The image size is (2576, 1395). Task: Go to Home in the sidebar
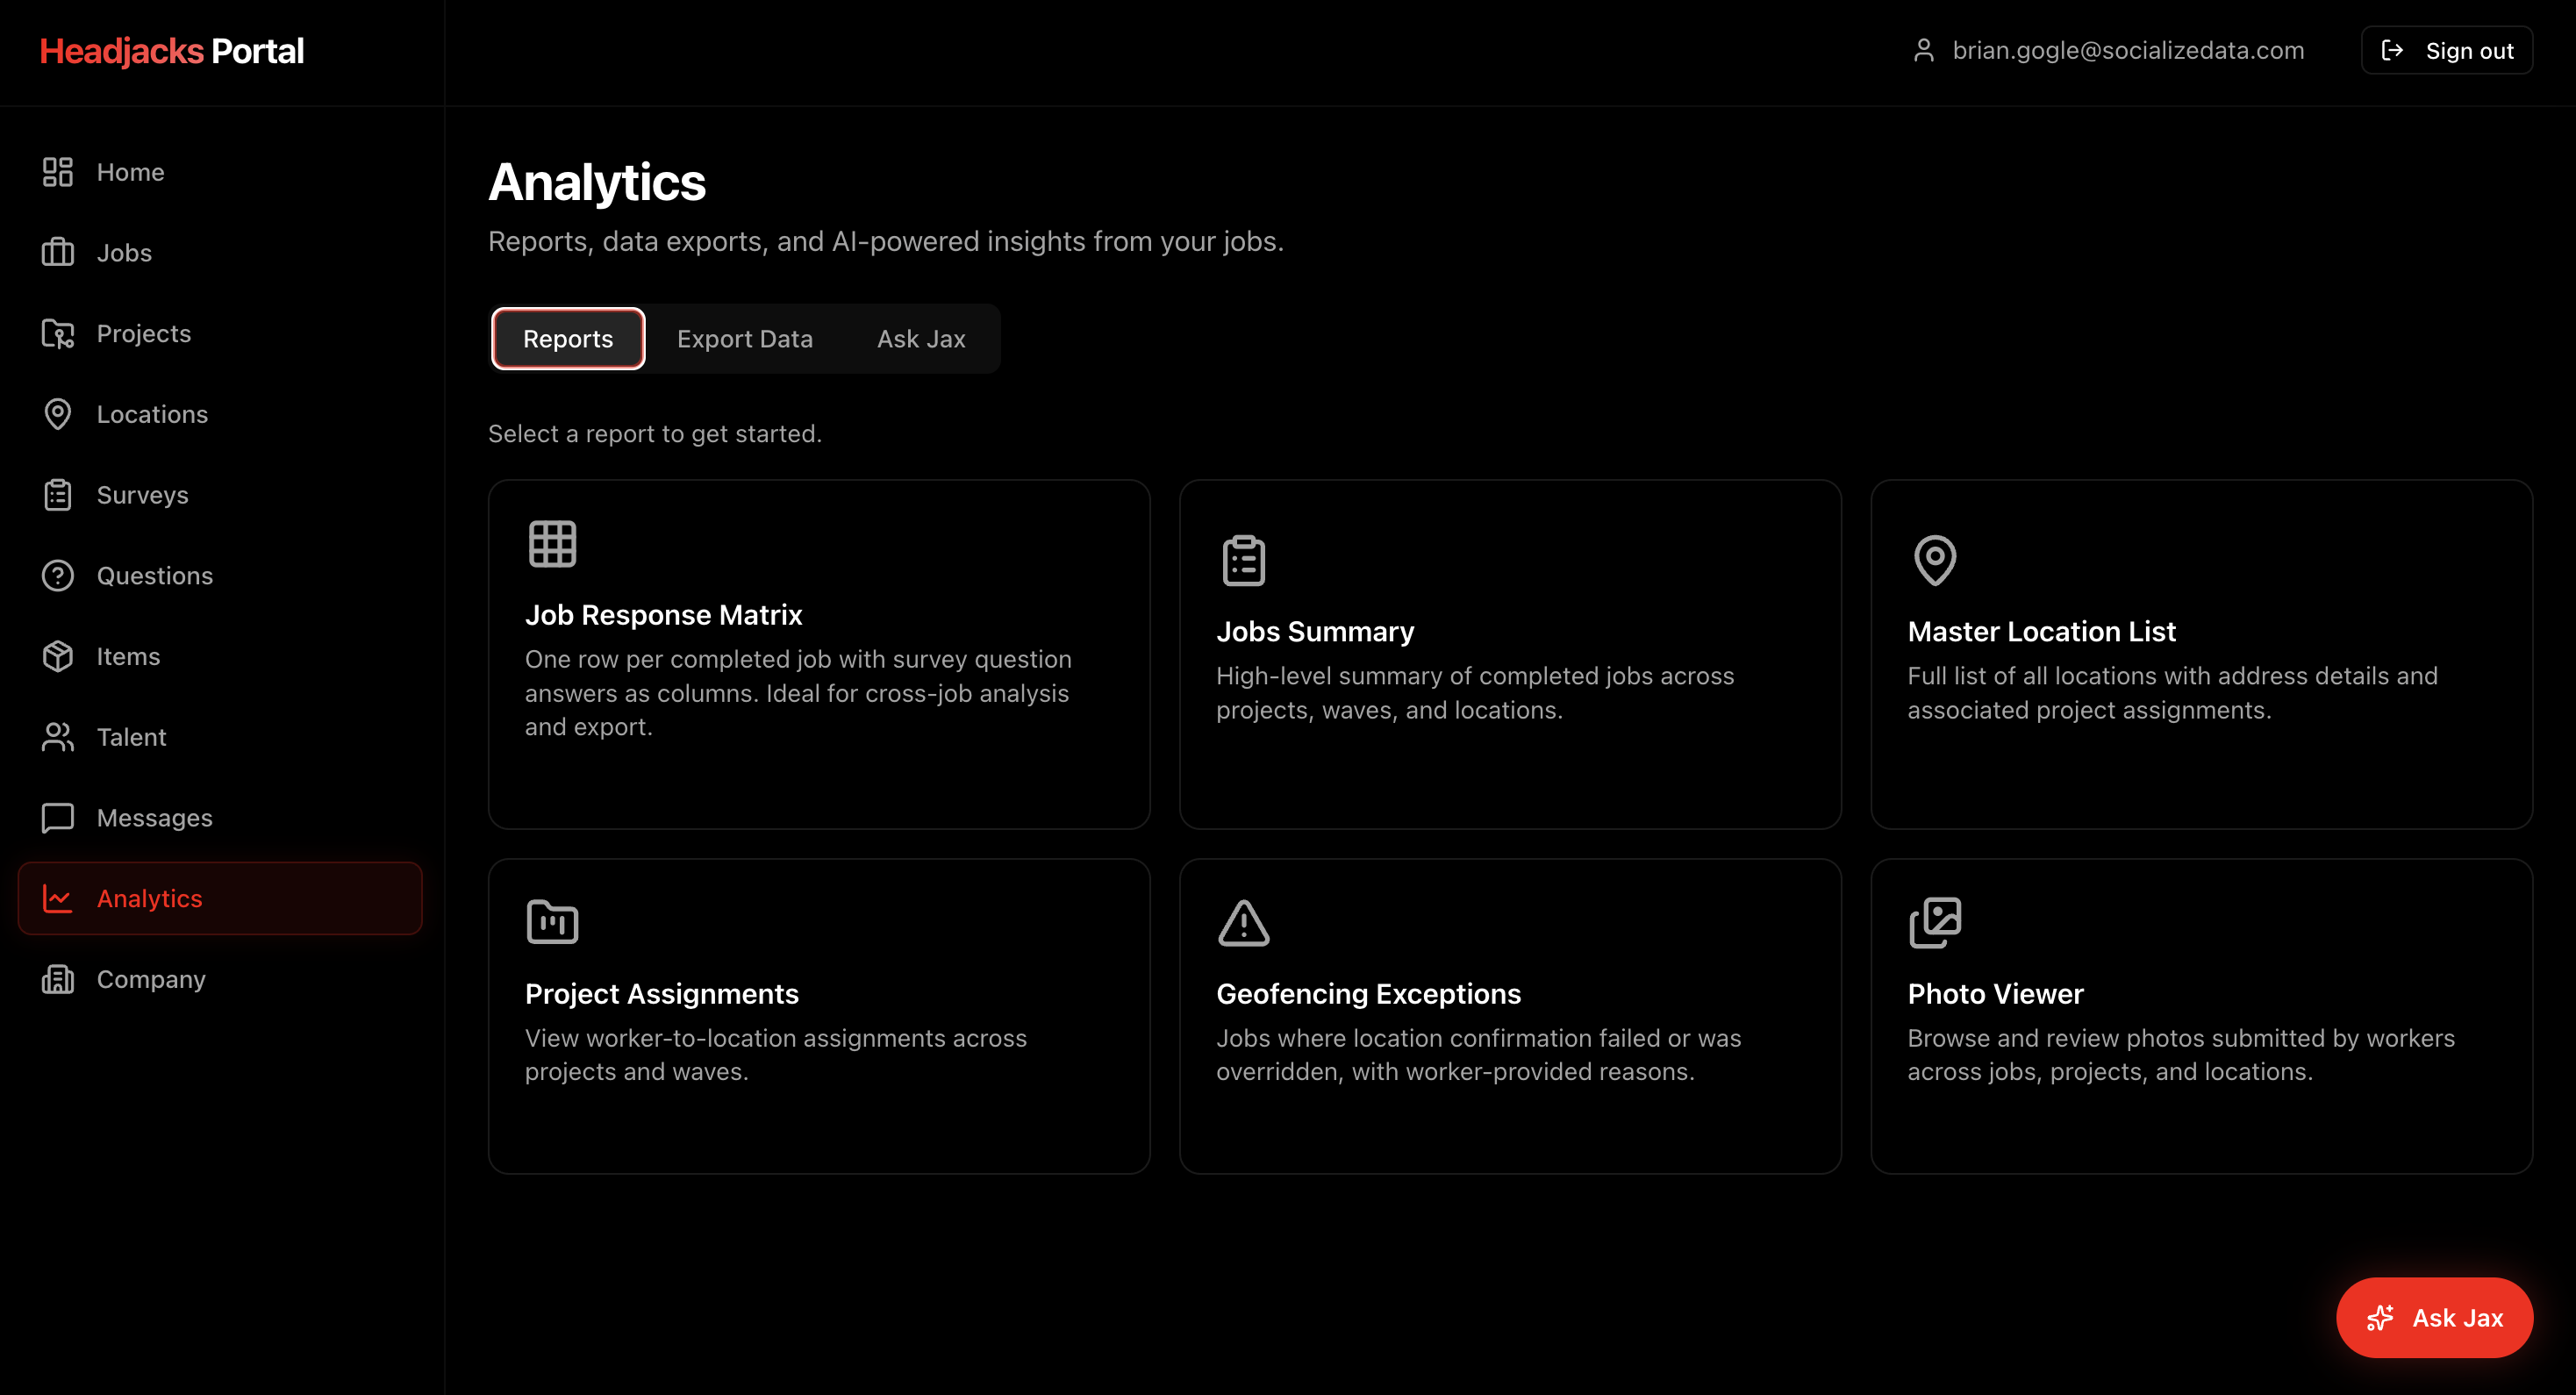pyautogui.click(x=220, y=172)
